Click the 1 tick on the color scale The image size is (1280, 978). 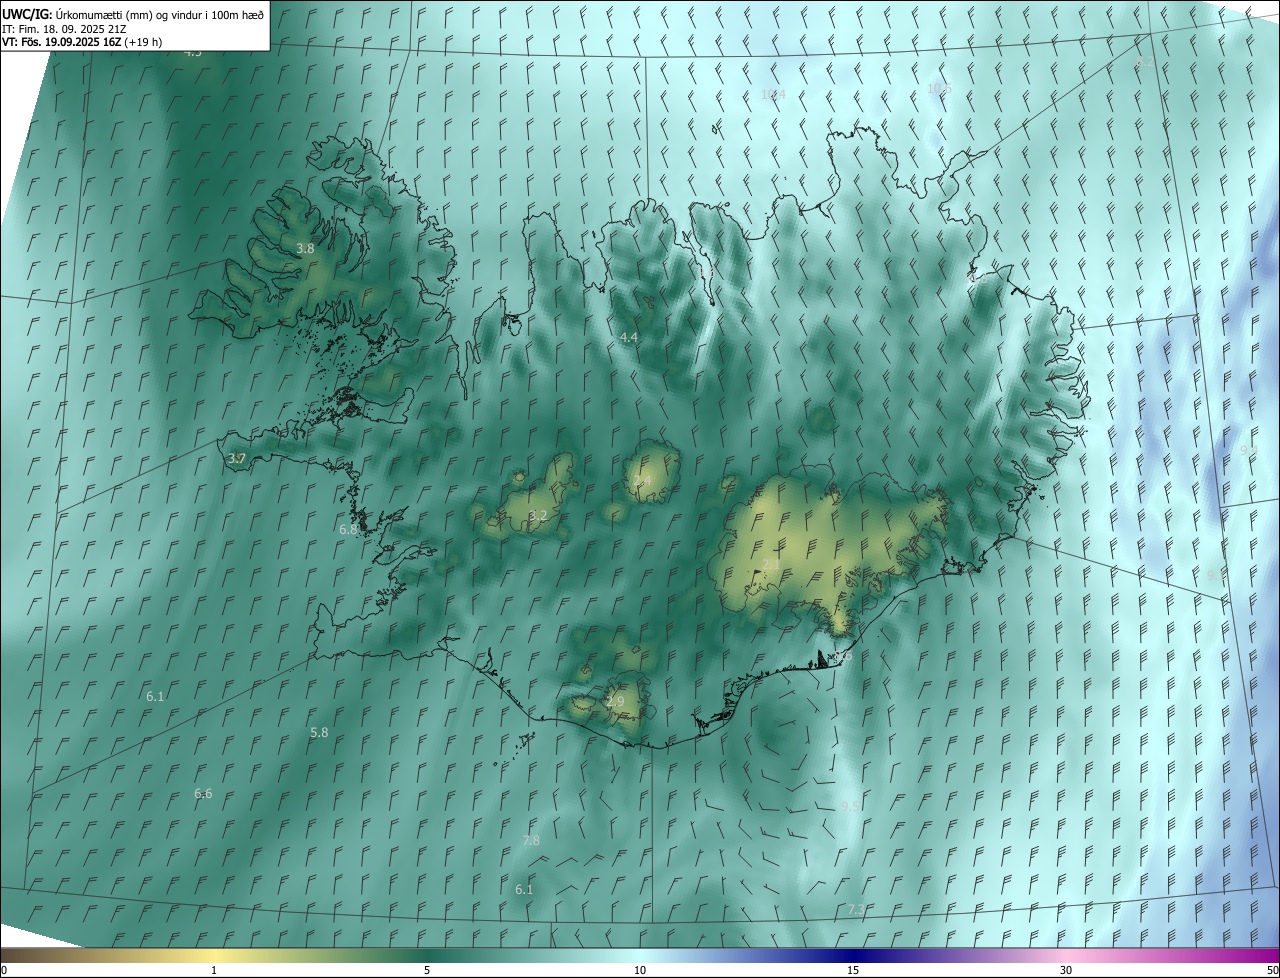click(214, 970)
